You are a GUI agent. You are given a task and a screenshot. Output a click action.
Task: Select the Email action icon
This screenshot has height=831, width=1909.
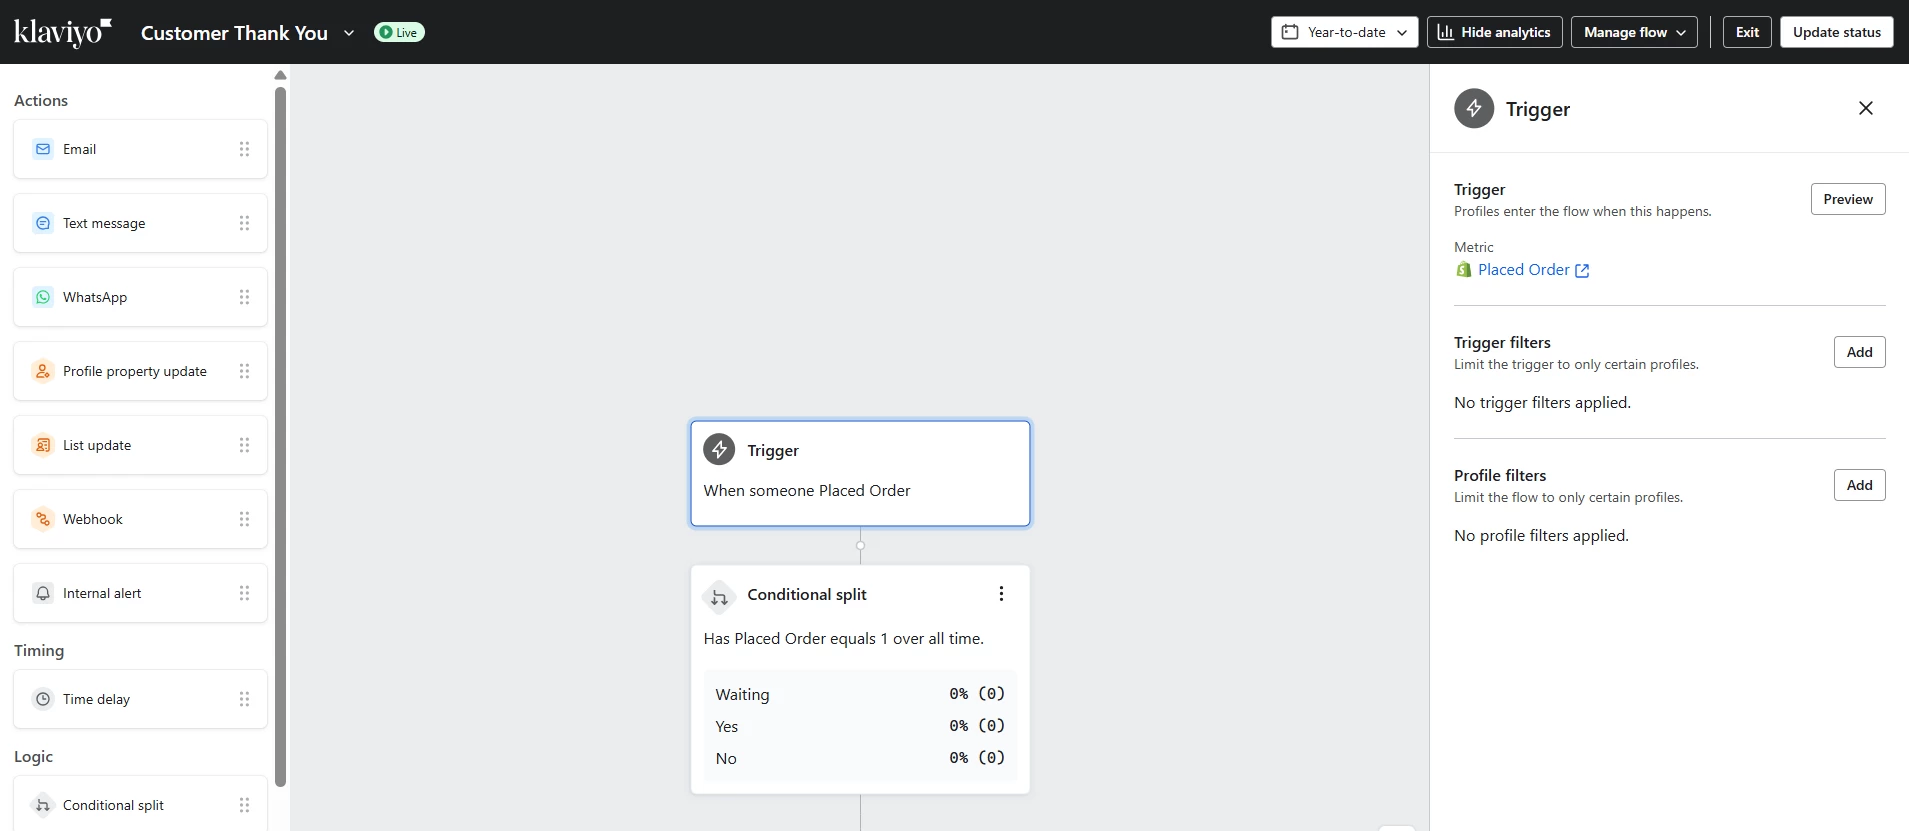click(43, 149)
